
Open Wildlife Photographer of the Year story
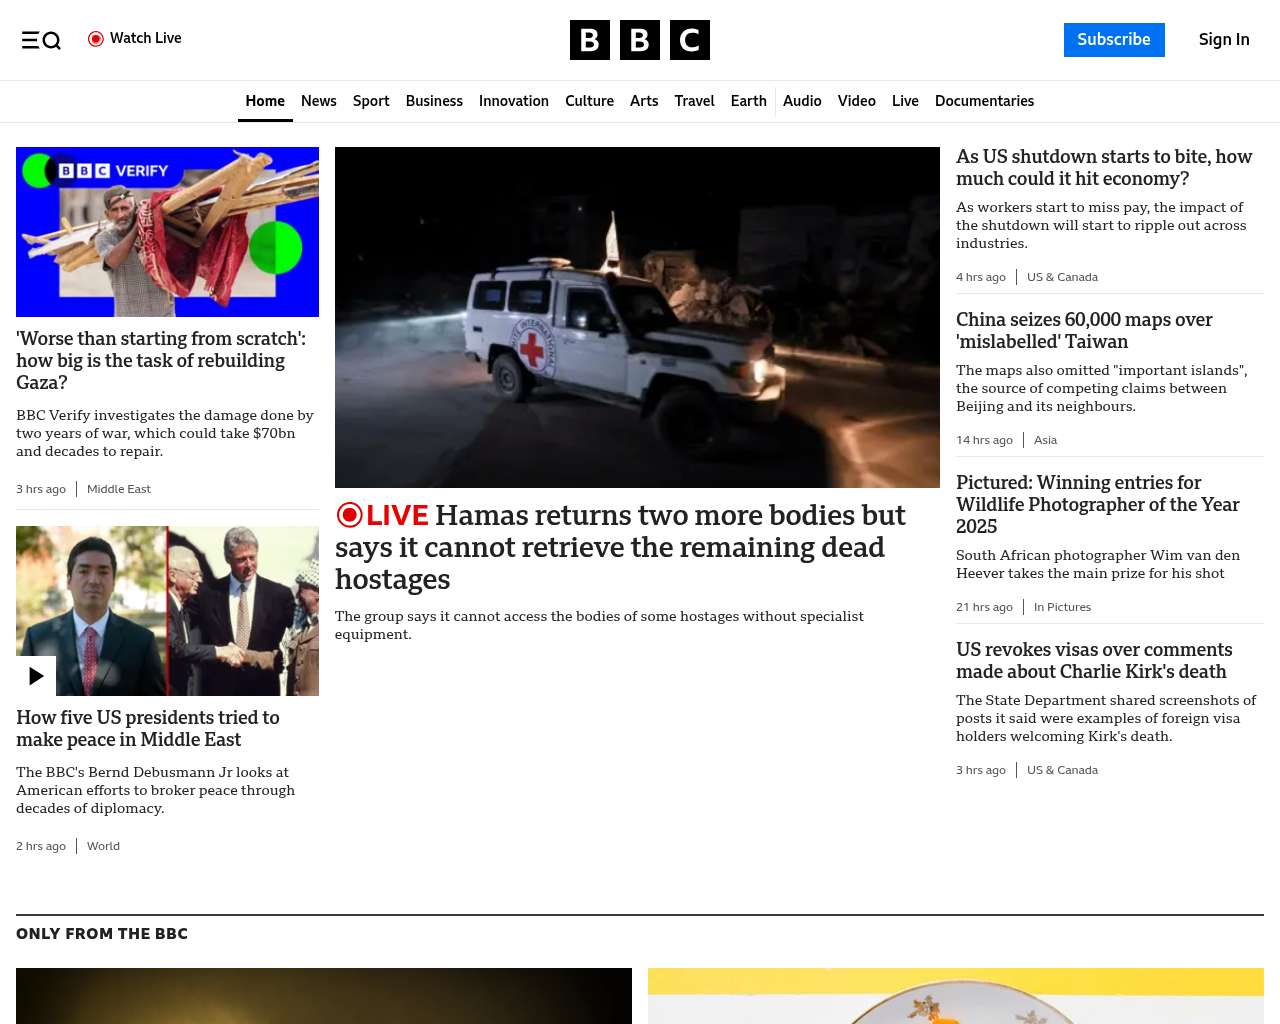click(1097, 504)
